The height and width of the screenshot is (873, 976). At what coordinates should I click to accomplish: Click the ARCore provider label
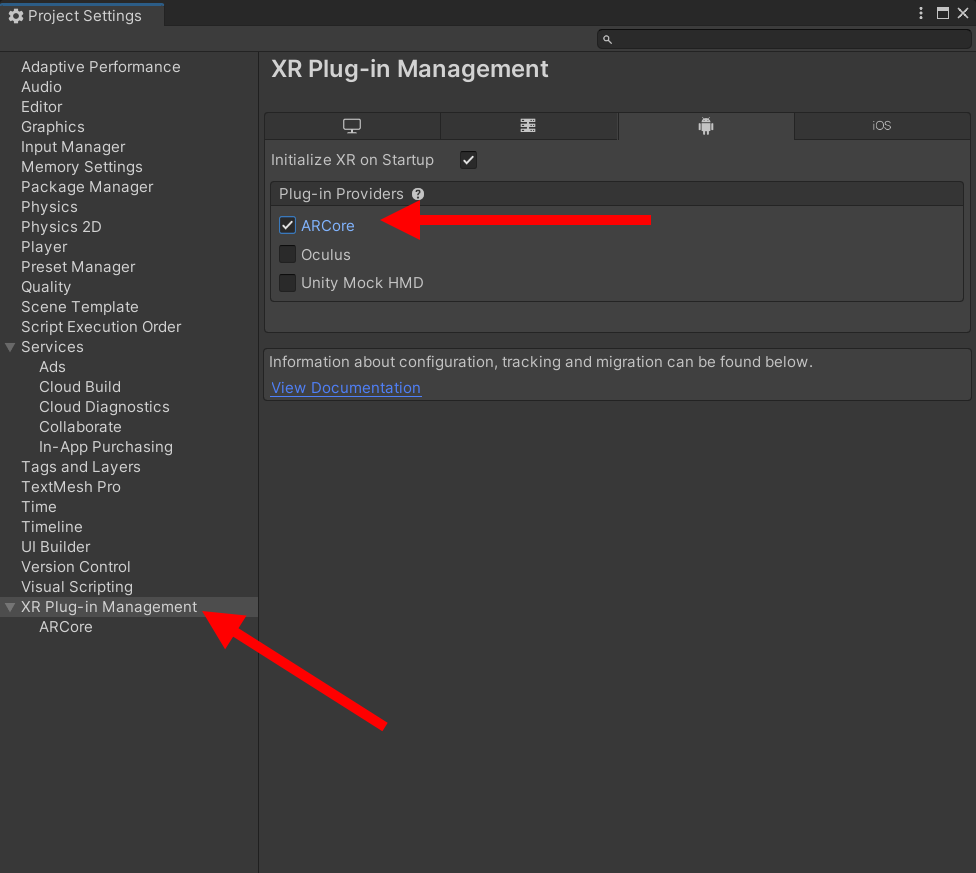tap(327, 225)
